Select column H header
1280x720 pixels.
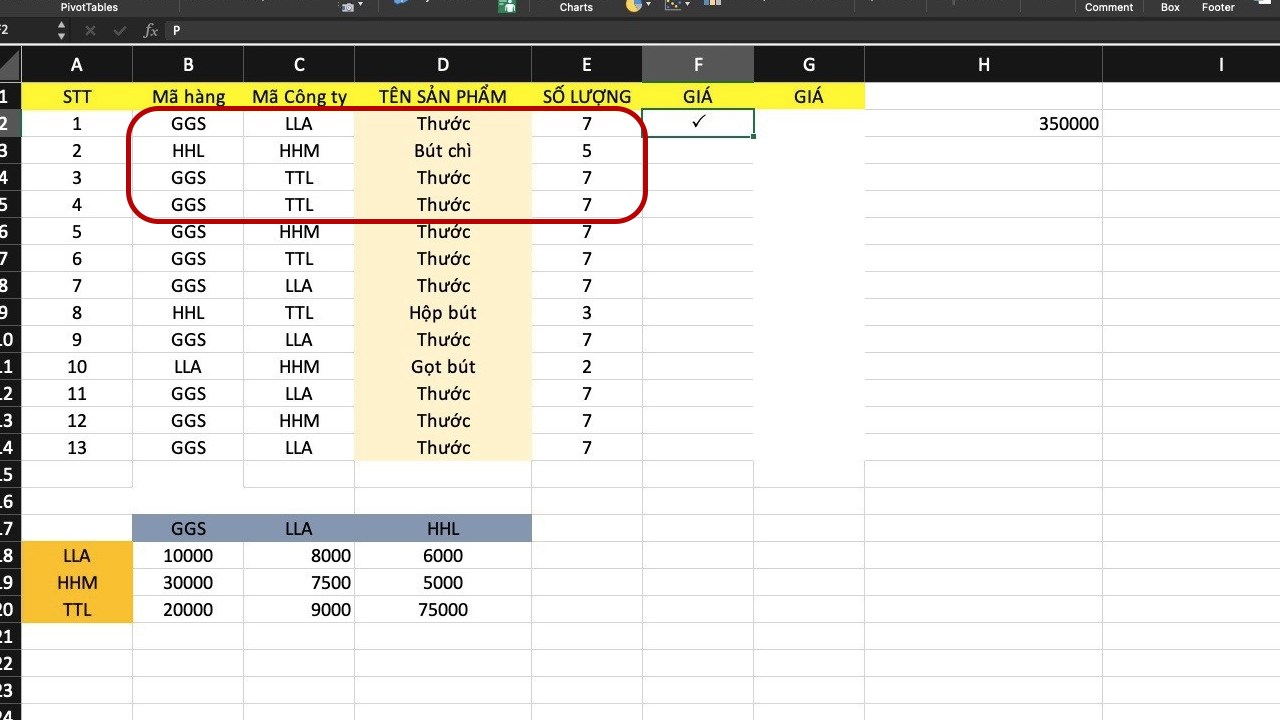(984, 65)
